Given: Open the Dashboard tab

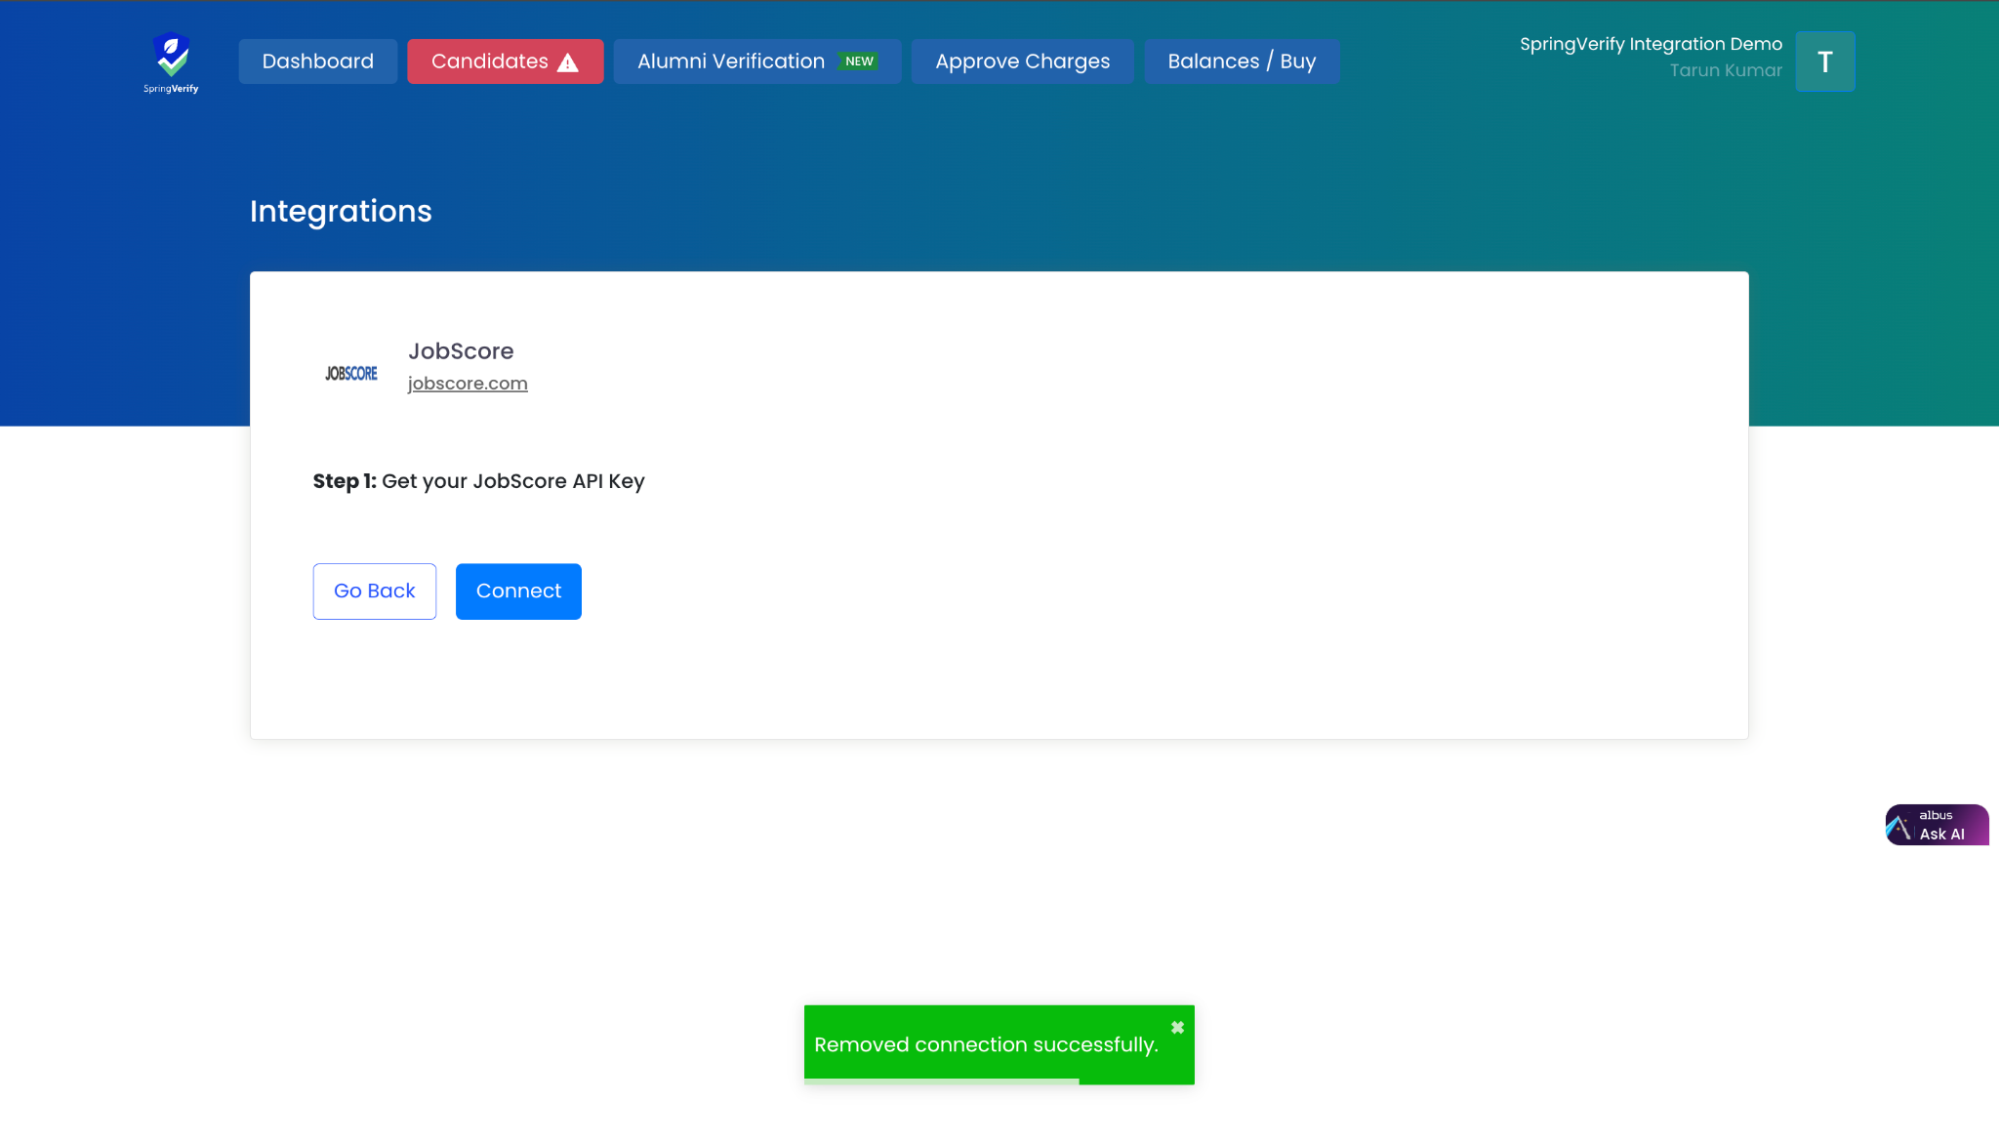Looking at the screenshot, I should [x=317, y=61].
